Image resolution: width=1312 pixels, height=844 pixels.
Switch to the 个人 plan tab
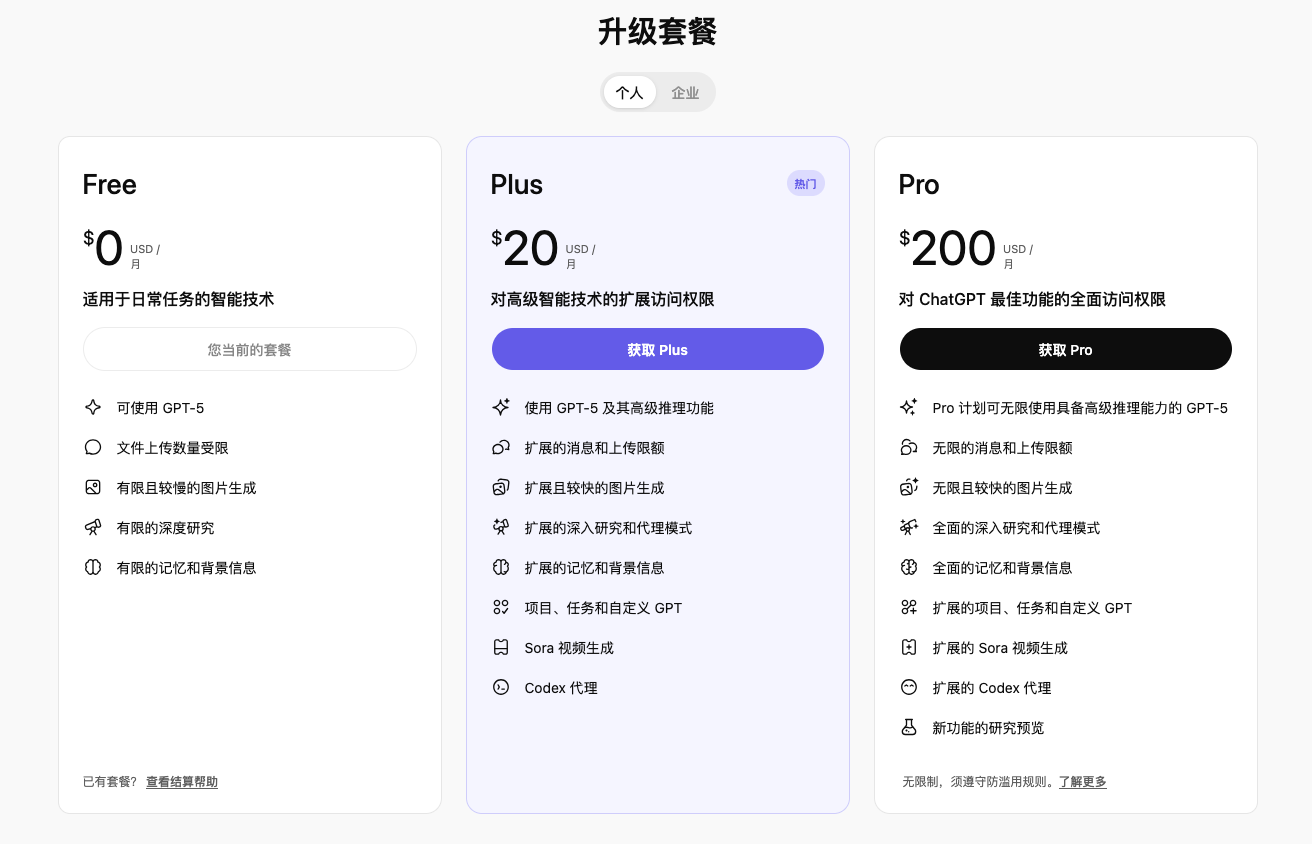click(630, 92)
